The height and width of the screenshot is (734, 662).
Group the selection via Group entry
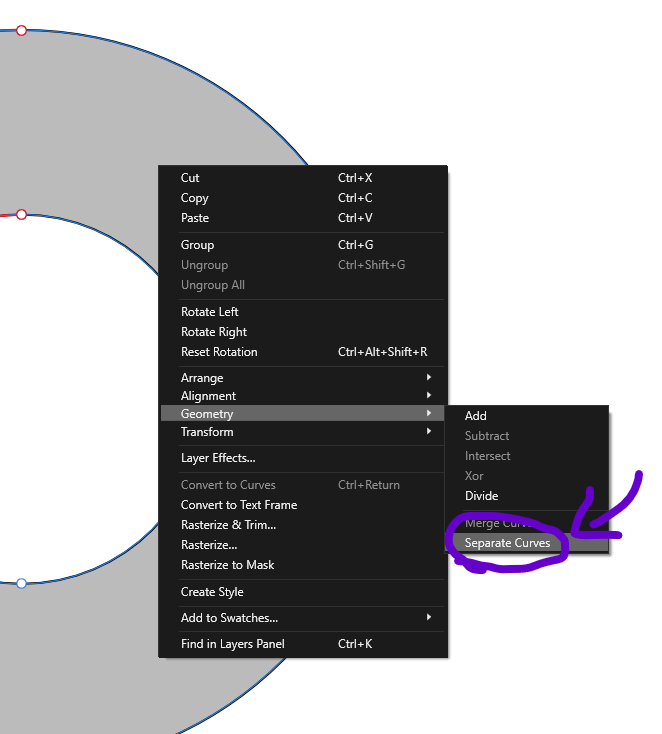click(x=197, y=245)
